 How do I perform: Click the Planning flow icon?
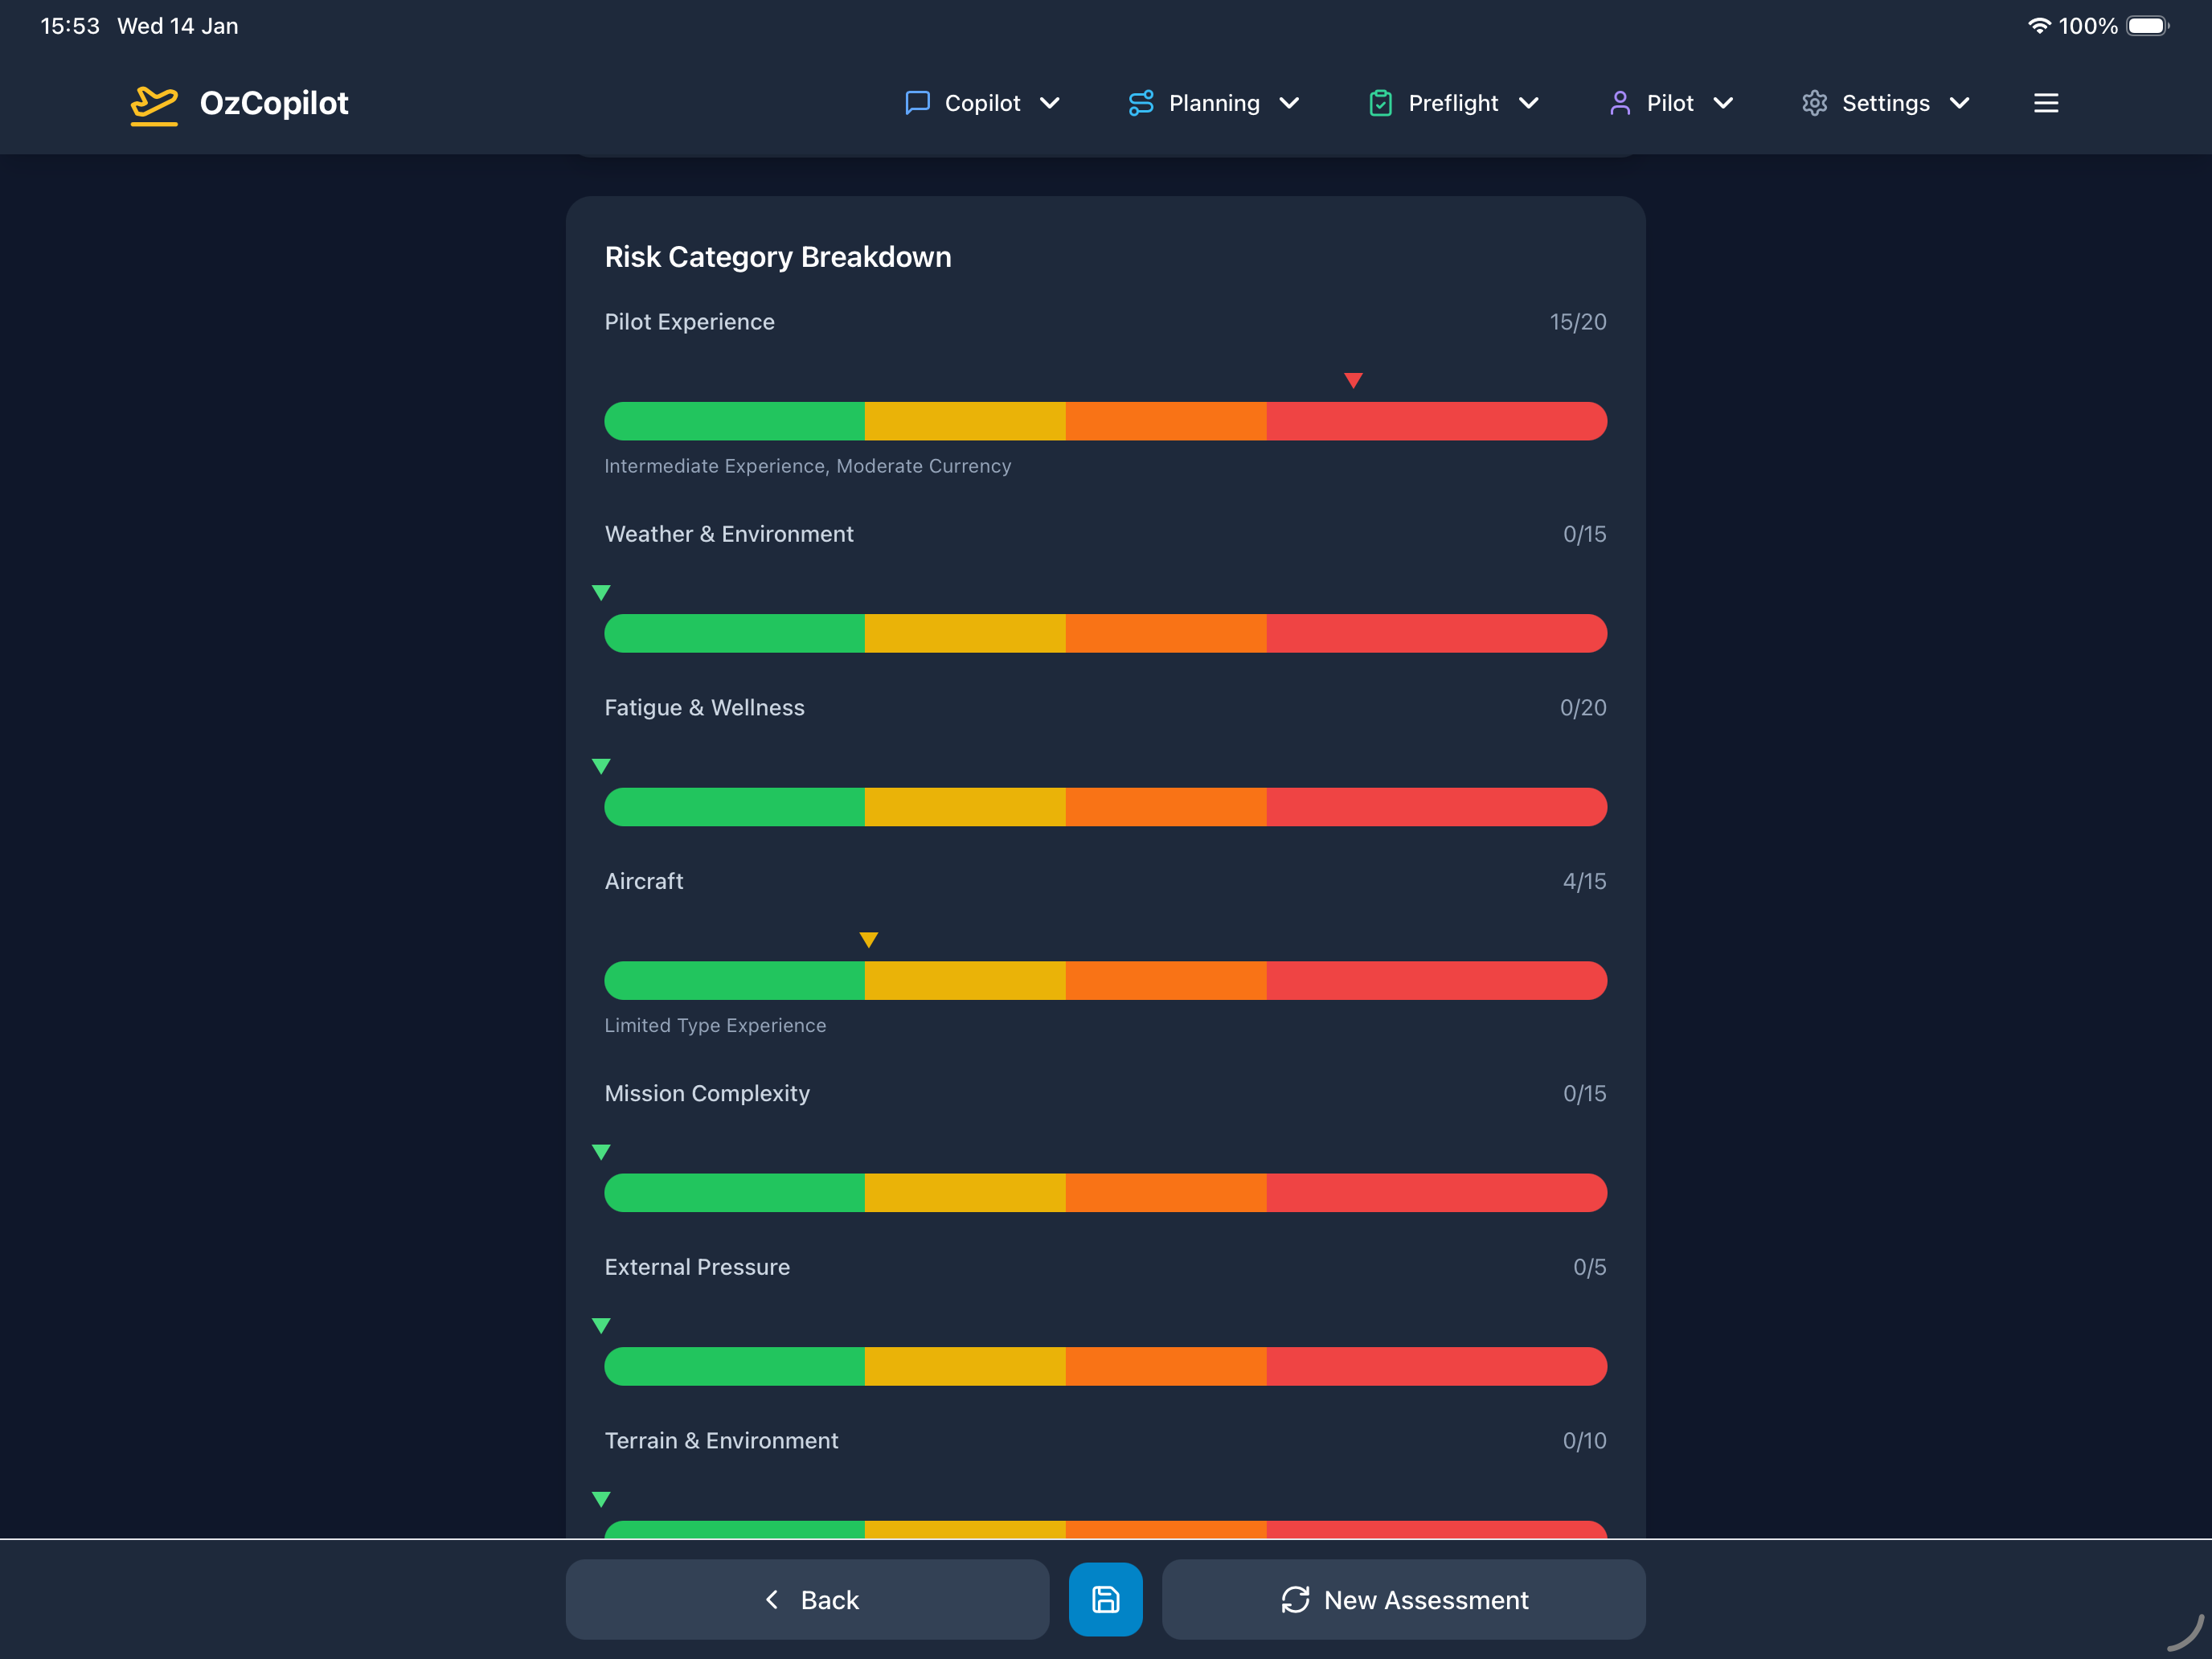click(x=1141, y=103)
